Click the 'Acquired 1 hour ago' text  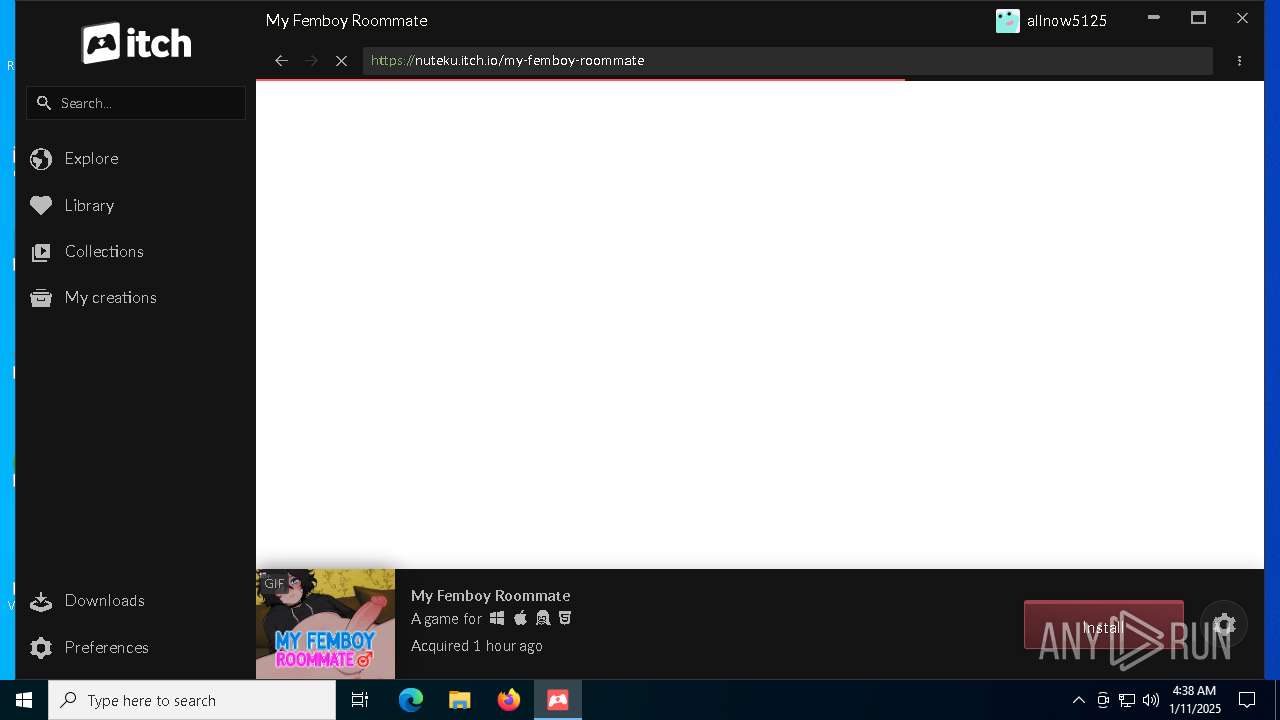coord(477,645)
